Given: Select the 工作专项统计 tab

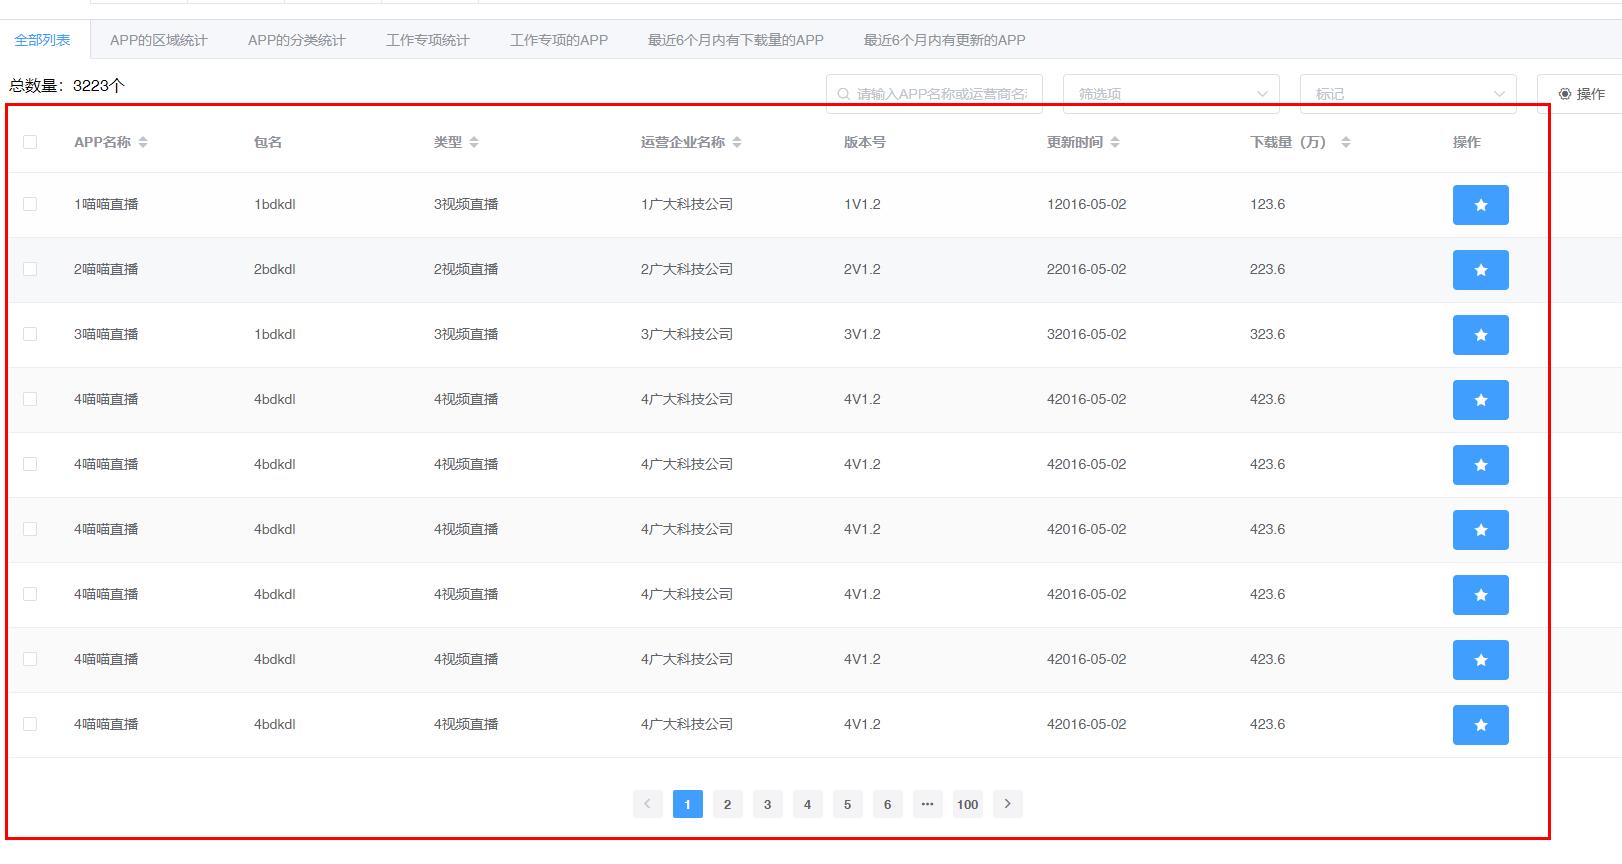Looking at the screenshot, I should [428, 40].
